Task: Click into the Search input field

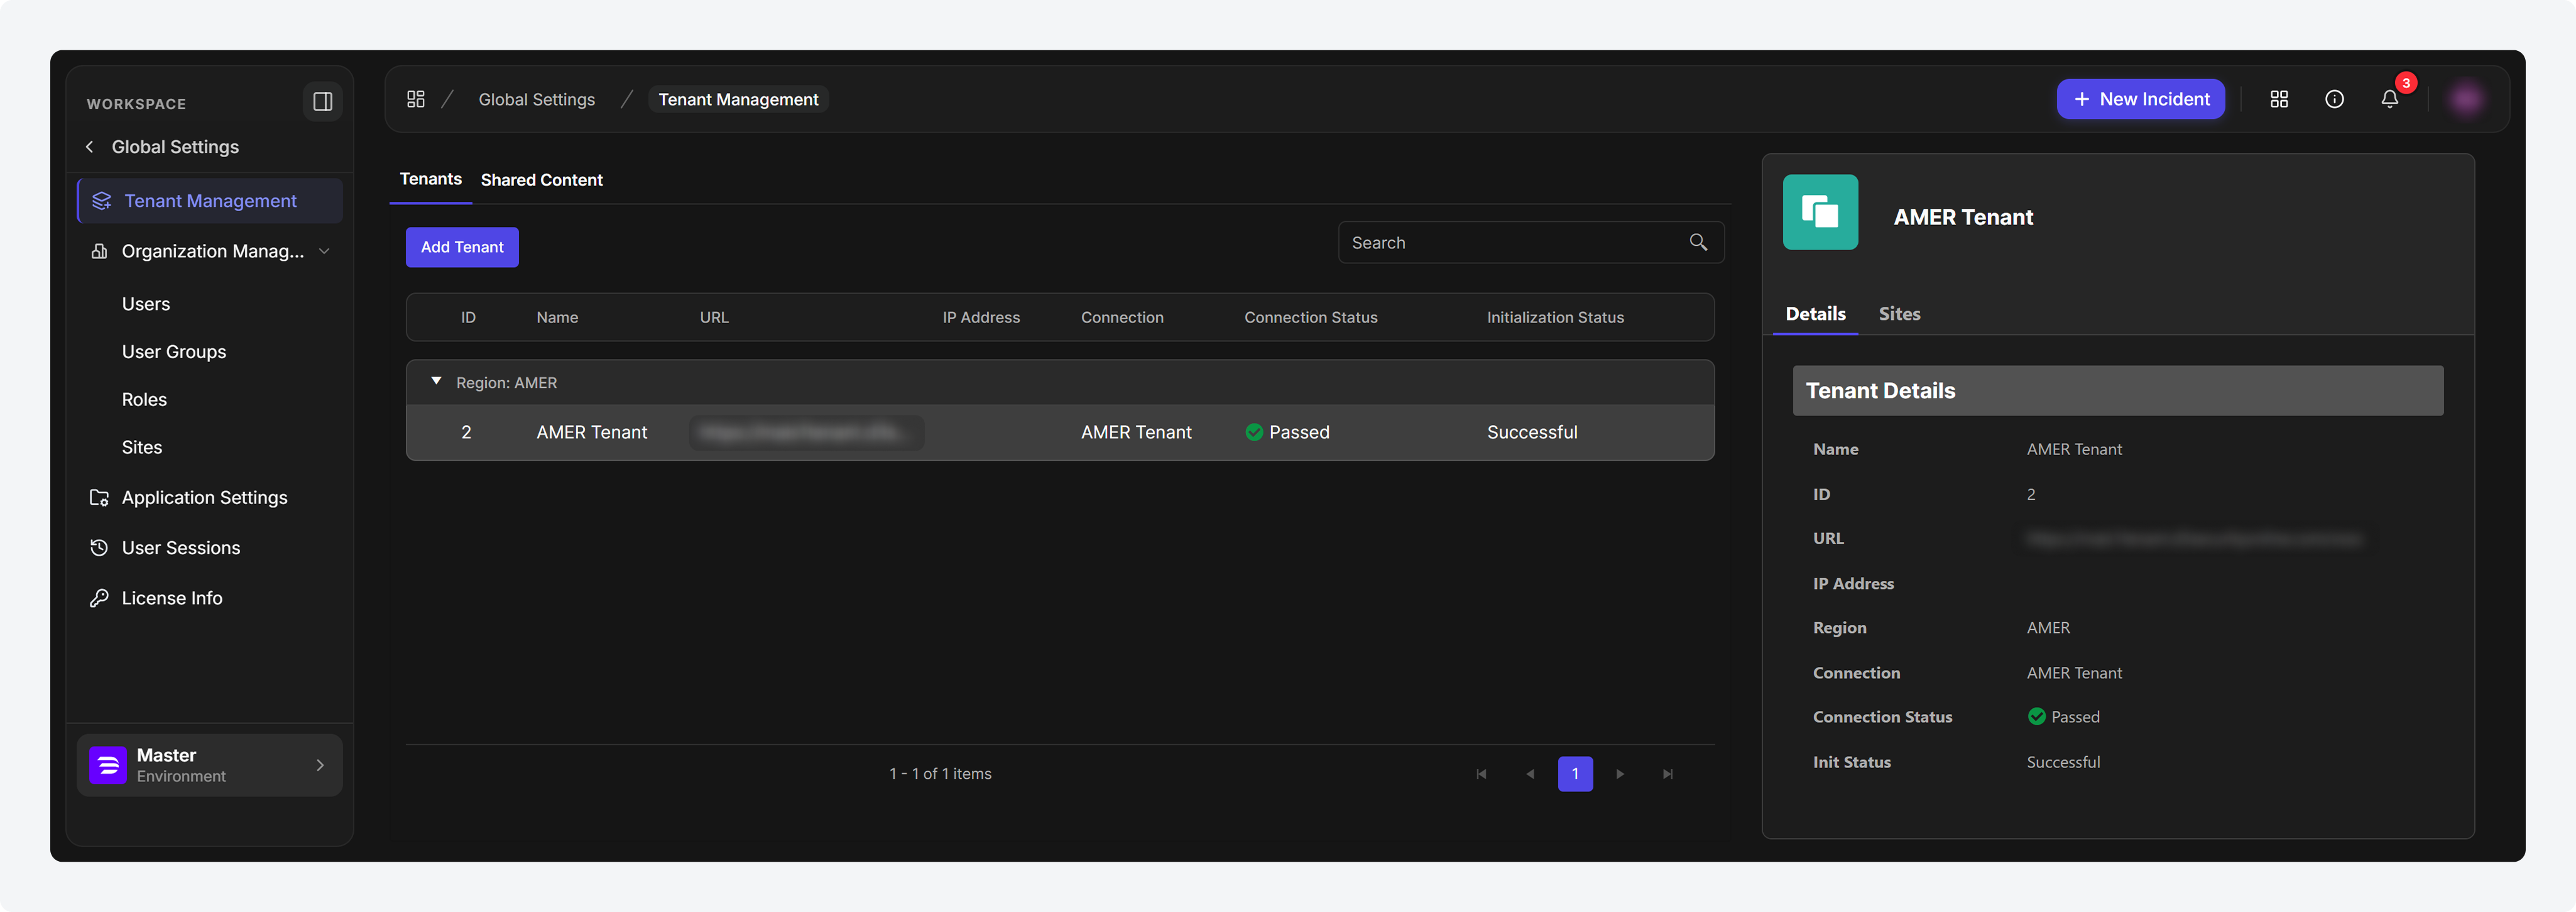Action: (x=1530, y=242)
